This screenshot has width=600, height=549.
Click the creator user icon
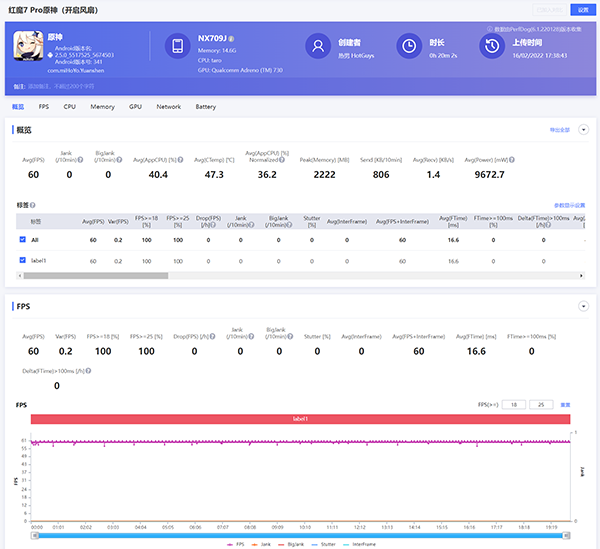click(x=318, y=46)
